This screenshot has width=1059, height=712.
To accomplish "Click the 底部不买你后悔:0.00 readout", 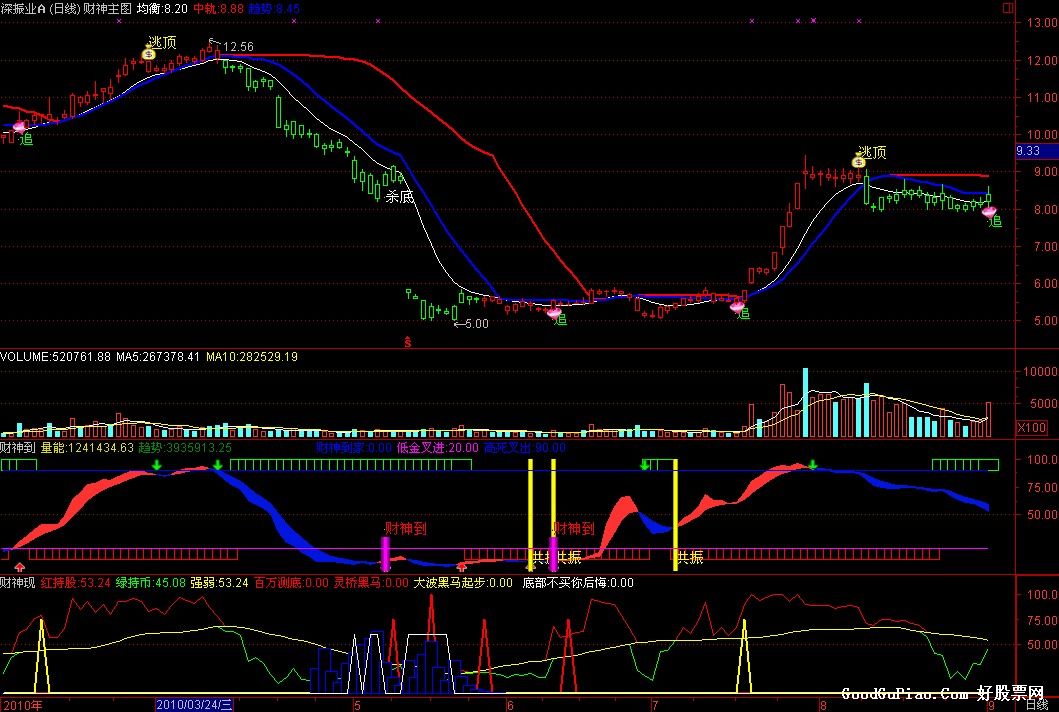I will click(x=578, y=582).
